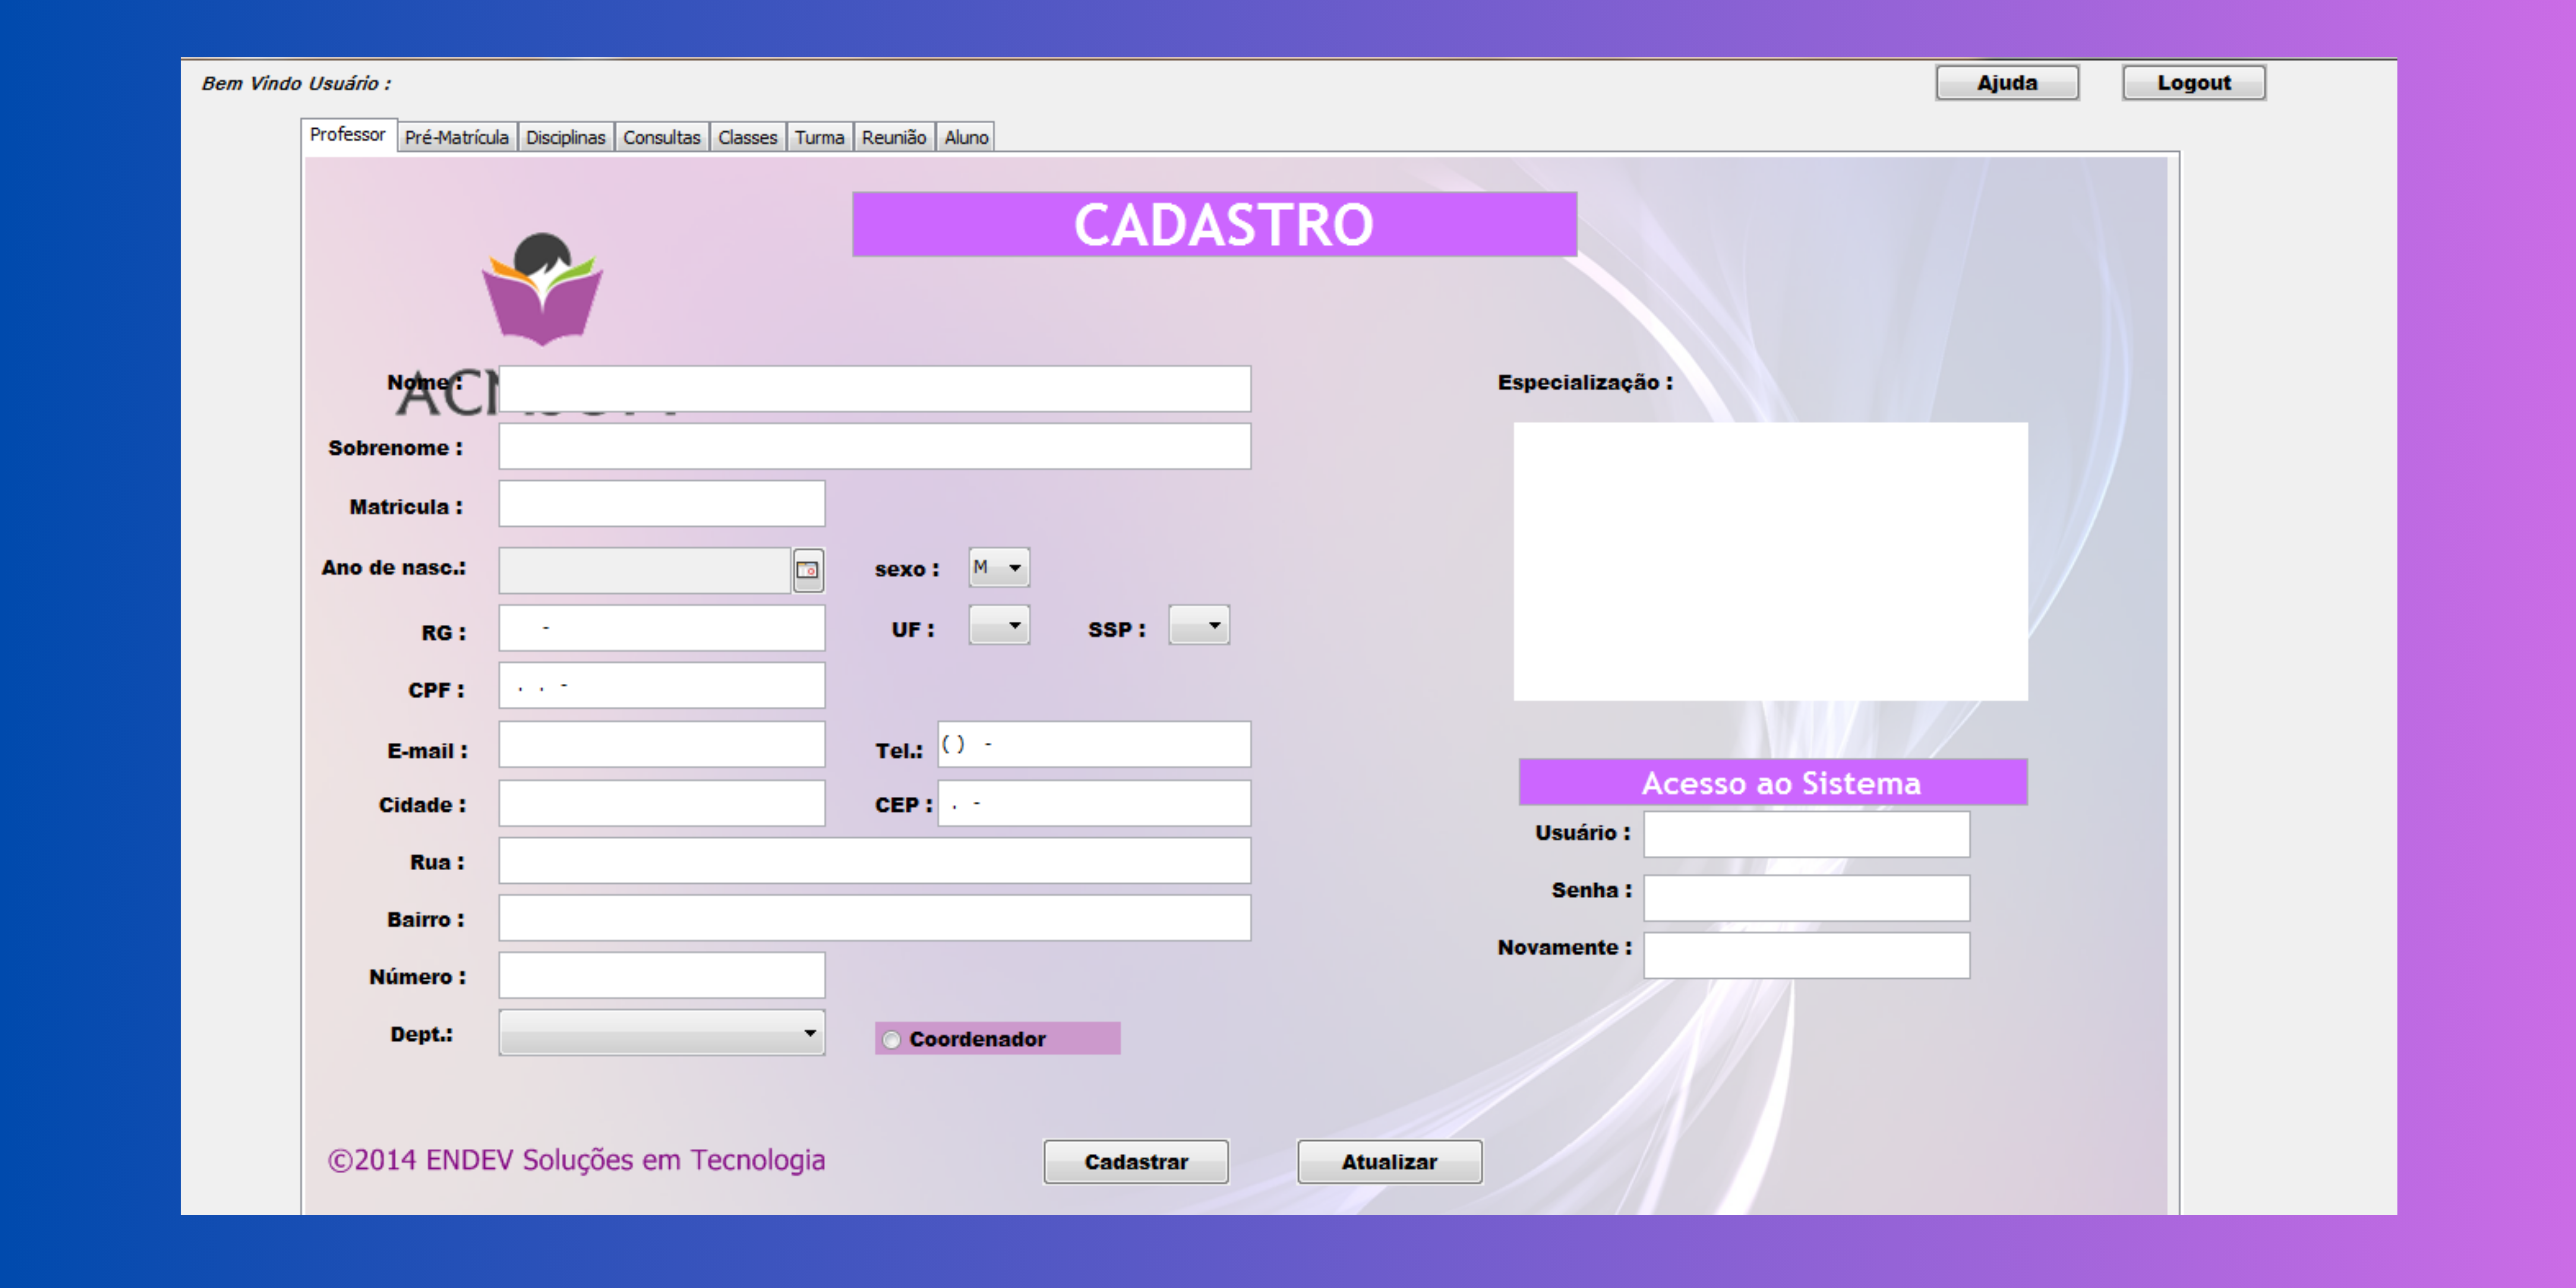Click the Ano de nasc. date field
Viewport: 2576px width, 1288px height.
[x=645, y=571]
